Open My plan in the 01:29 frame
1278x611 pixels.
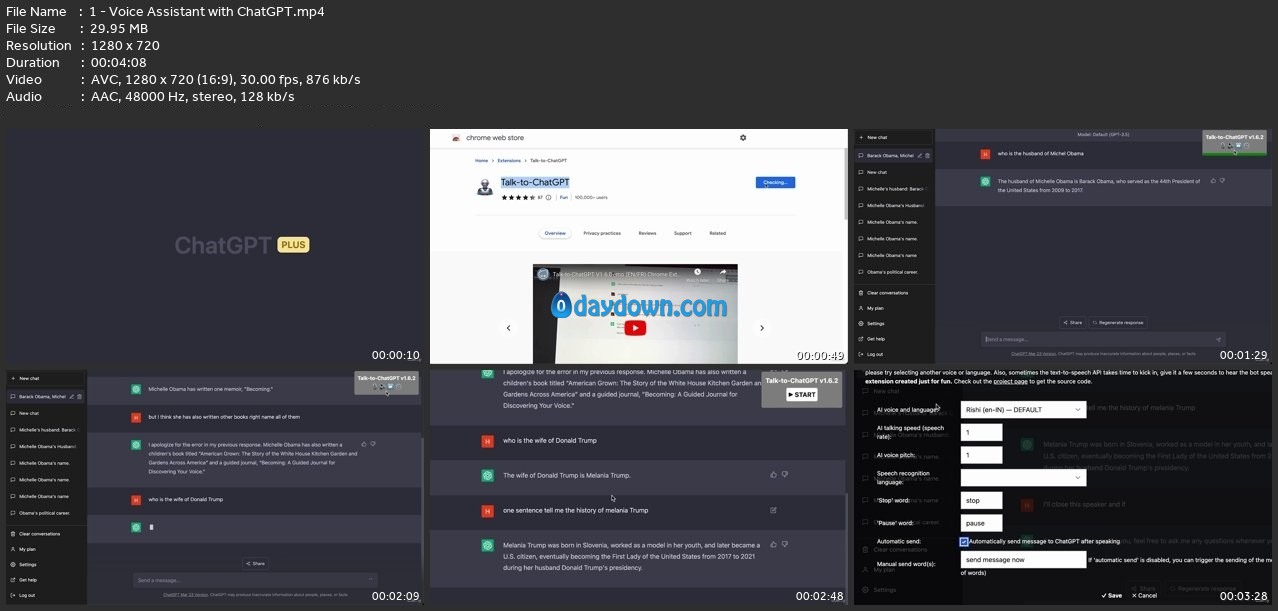point(892,308)
